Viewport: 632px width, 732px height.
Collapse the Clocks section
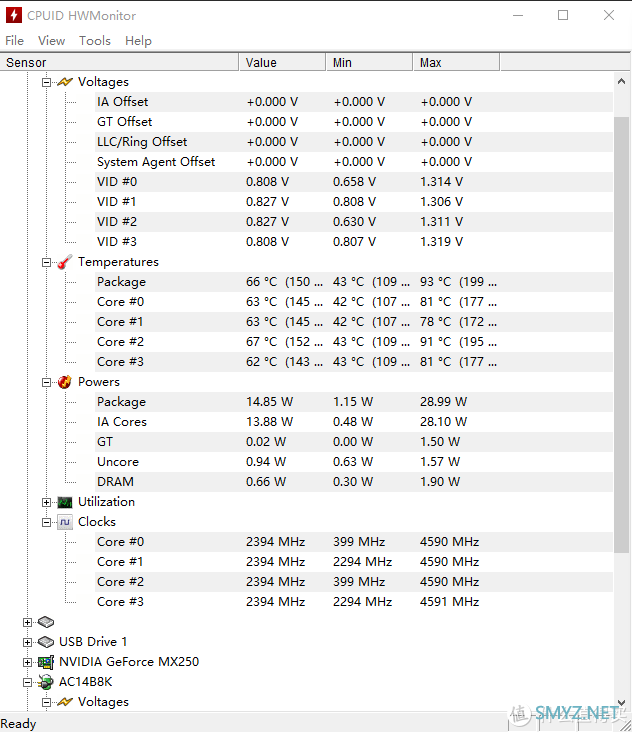point(46,522)
